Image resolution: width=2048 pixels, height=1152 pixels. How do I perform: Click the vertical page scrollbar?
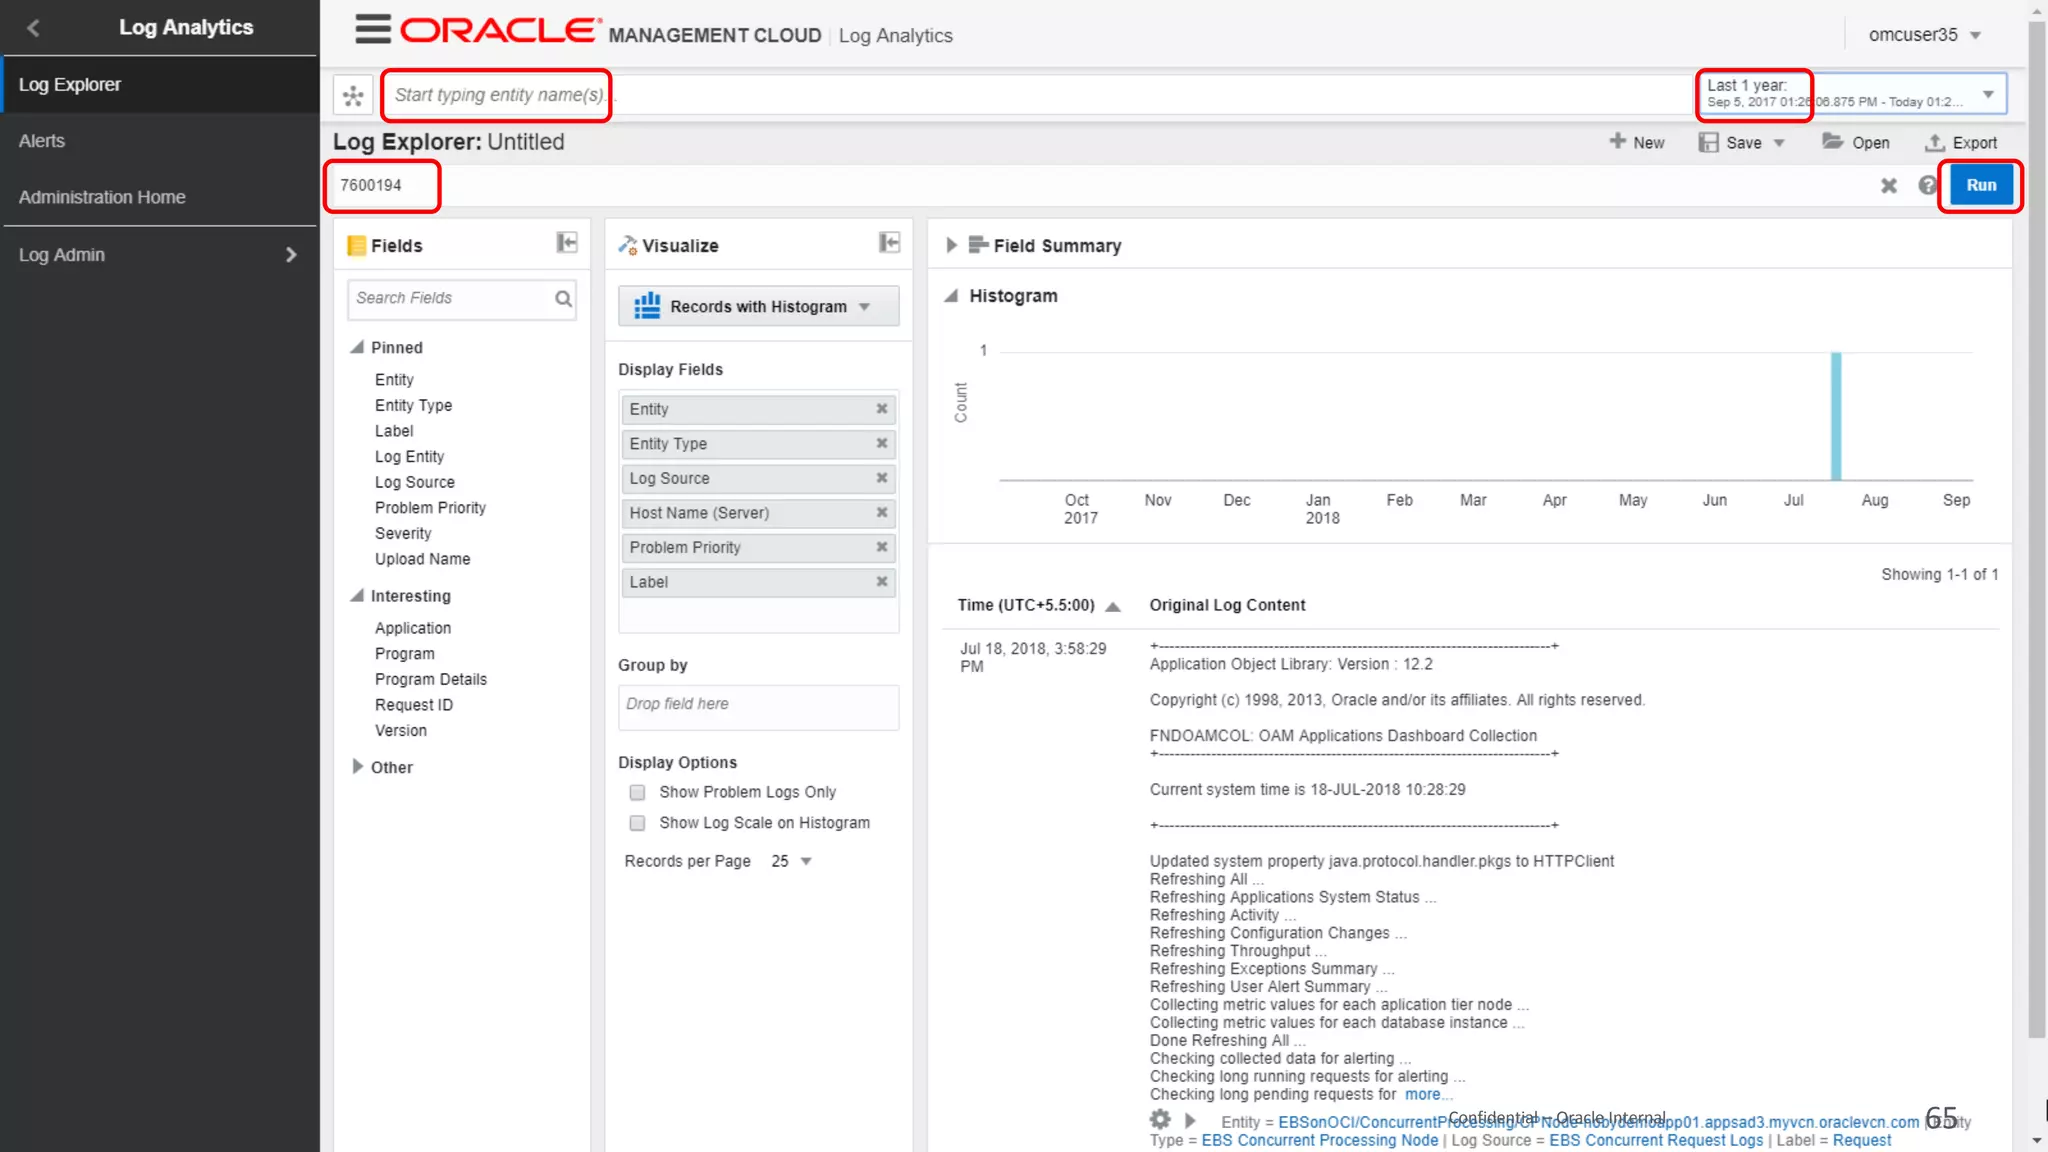pyautogui.click(x=2036, y=530)
